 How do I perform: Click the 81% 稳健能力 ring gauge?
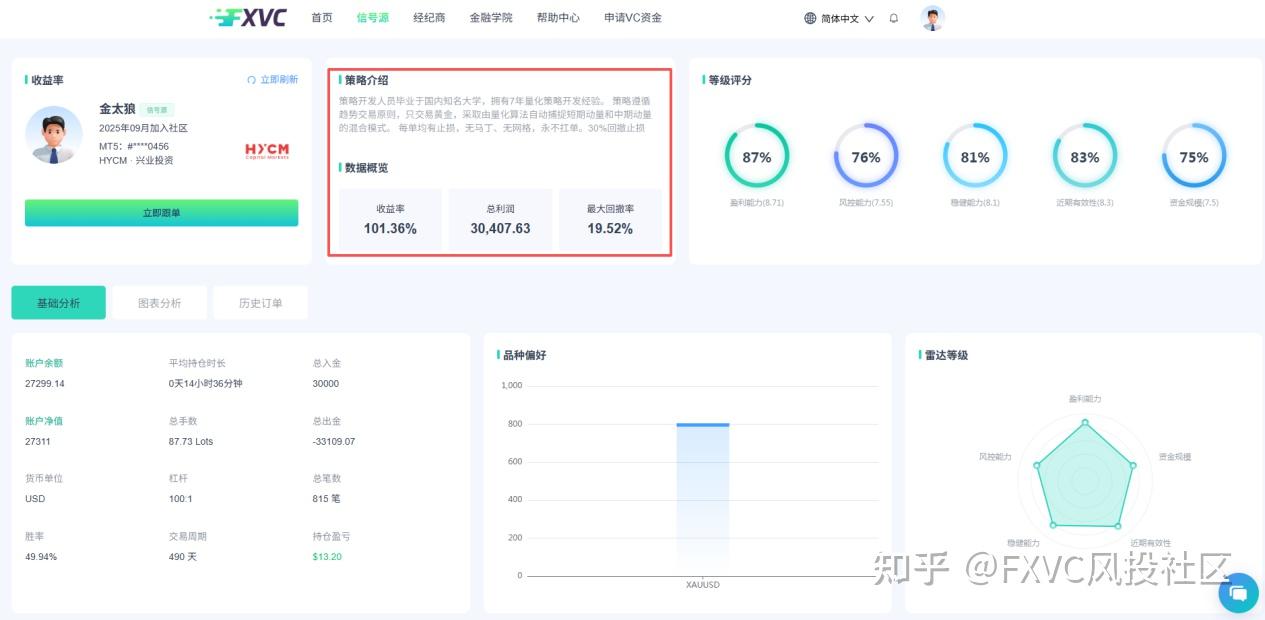pyautogui.click(x=975, y=156)
